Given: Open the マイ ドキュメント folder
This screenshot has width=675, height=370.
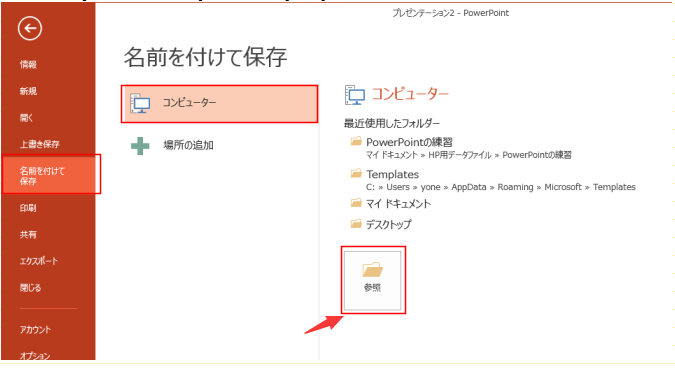Looking at the screenshot, I should tap(398, 204).
